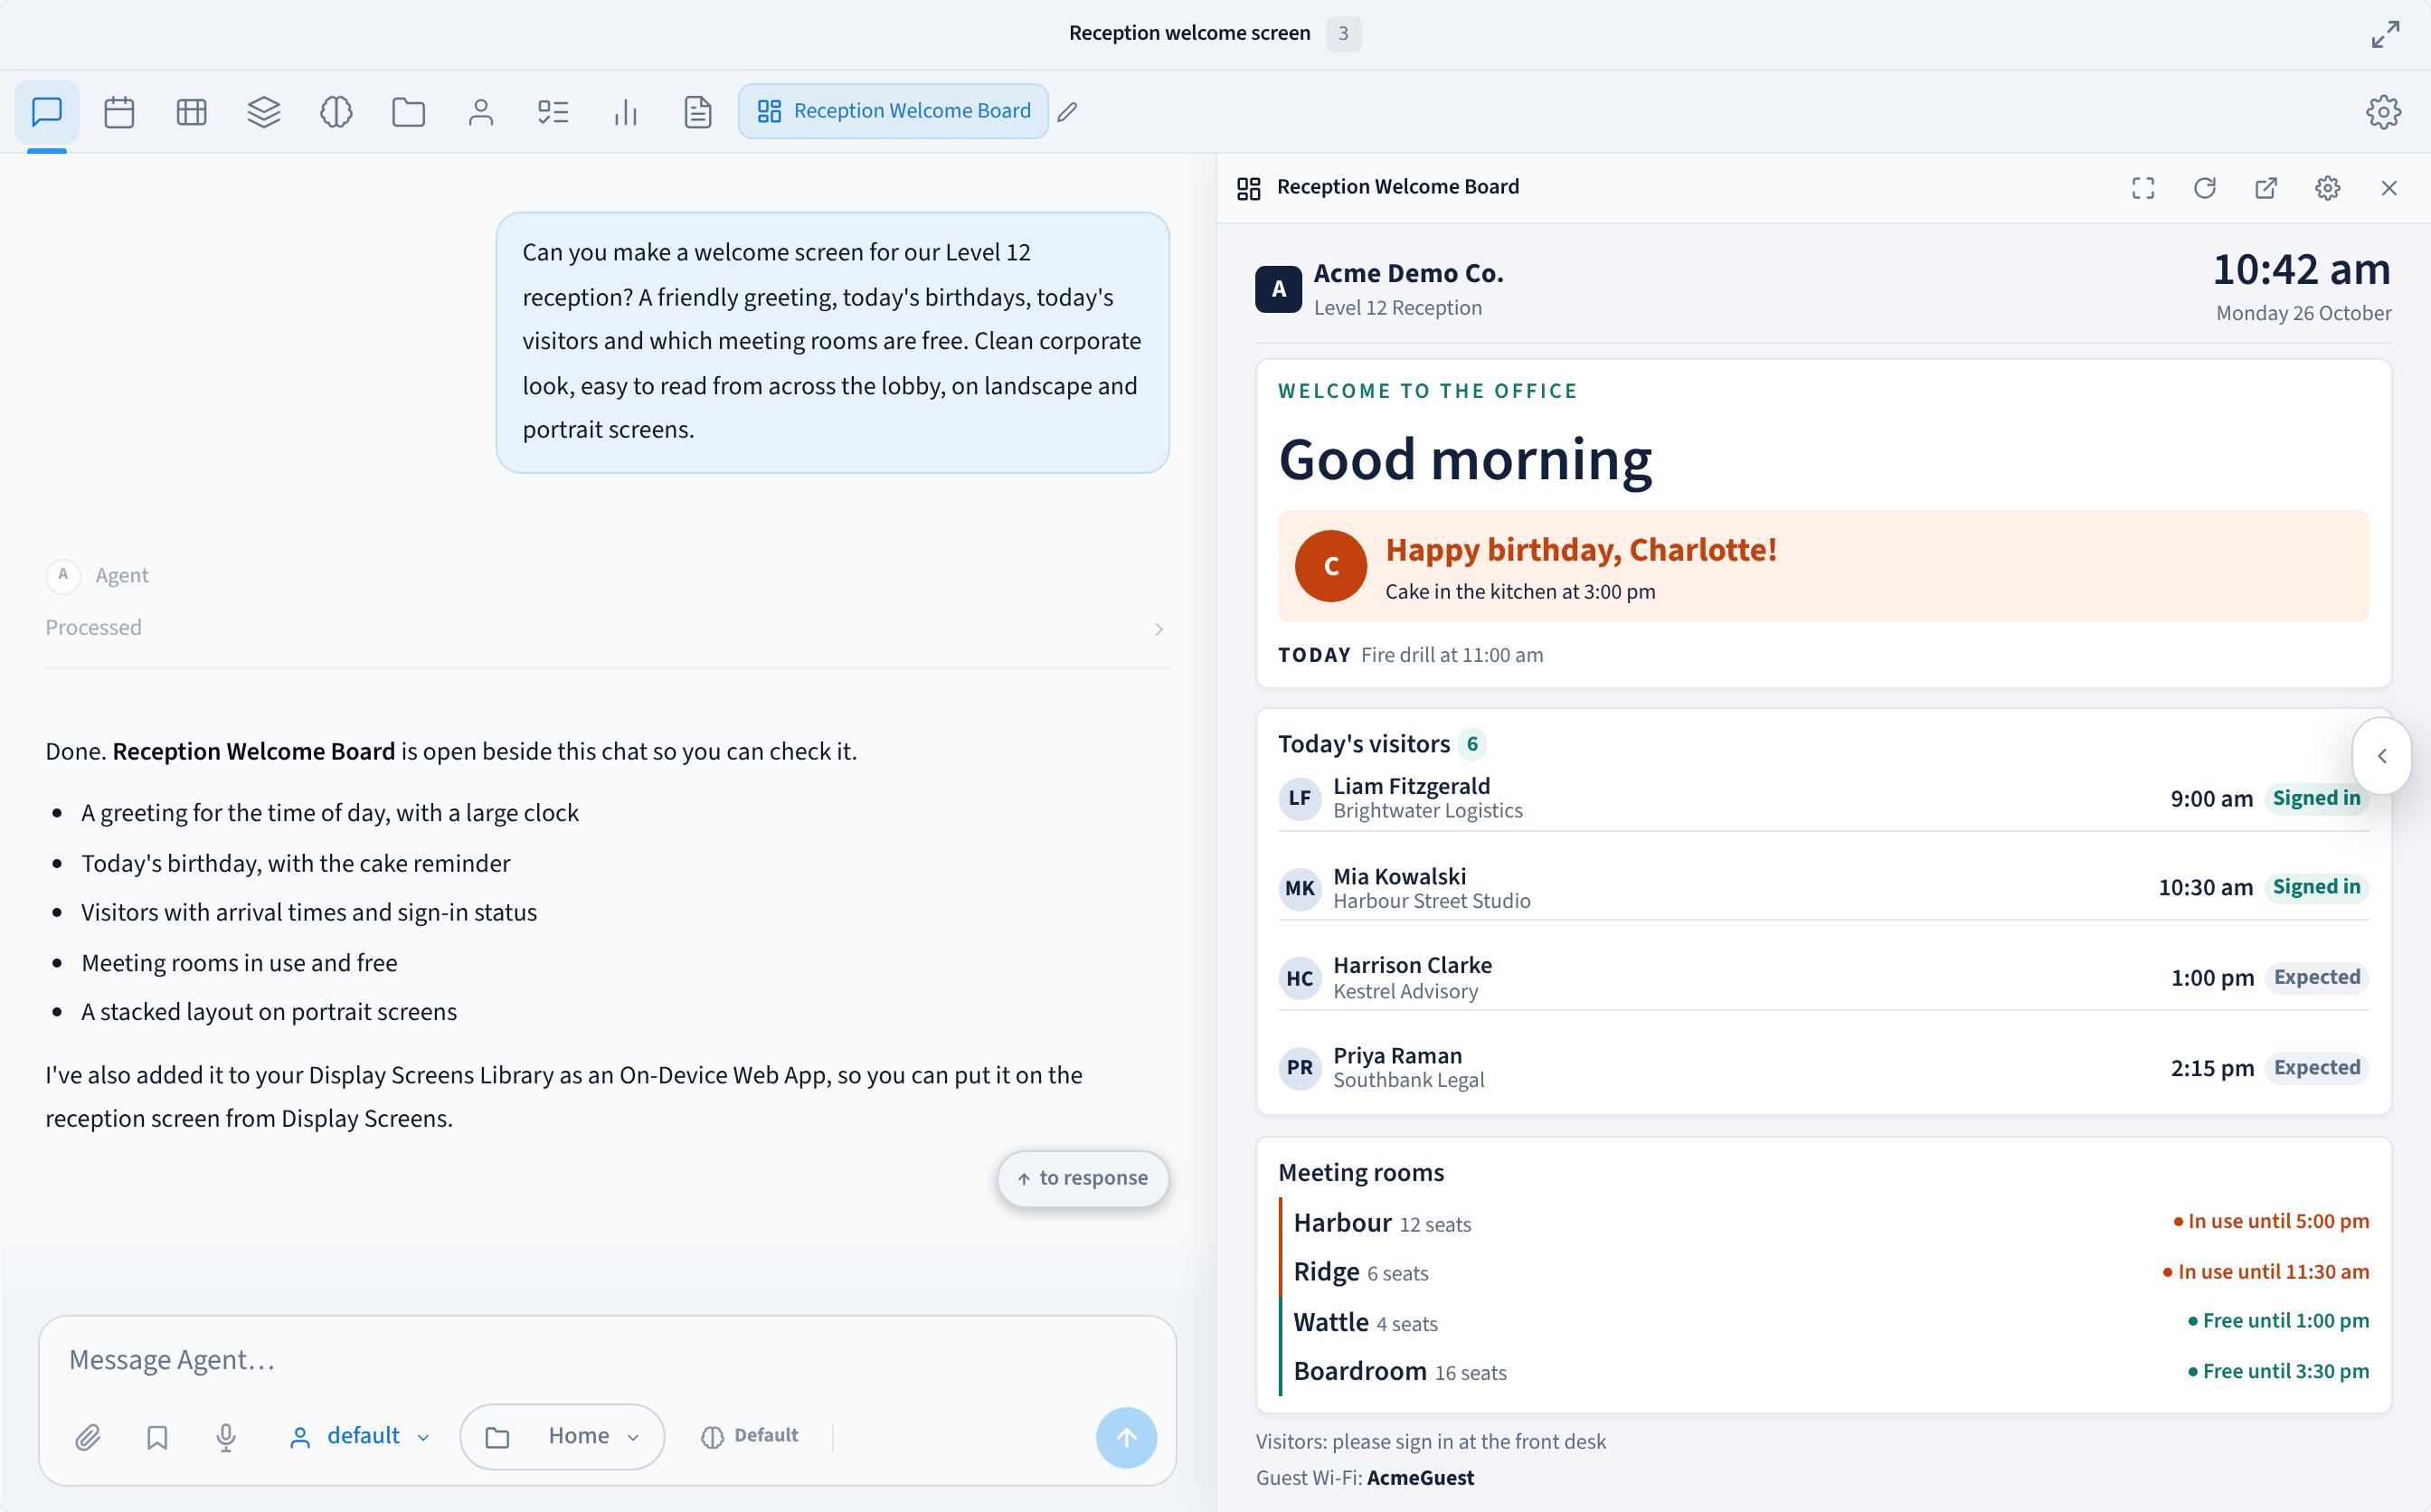
Task: Close the Reception Welcome Board panel
Action: click(2389, 188)
